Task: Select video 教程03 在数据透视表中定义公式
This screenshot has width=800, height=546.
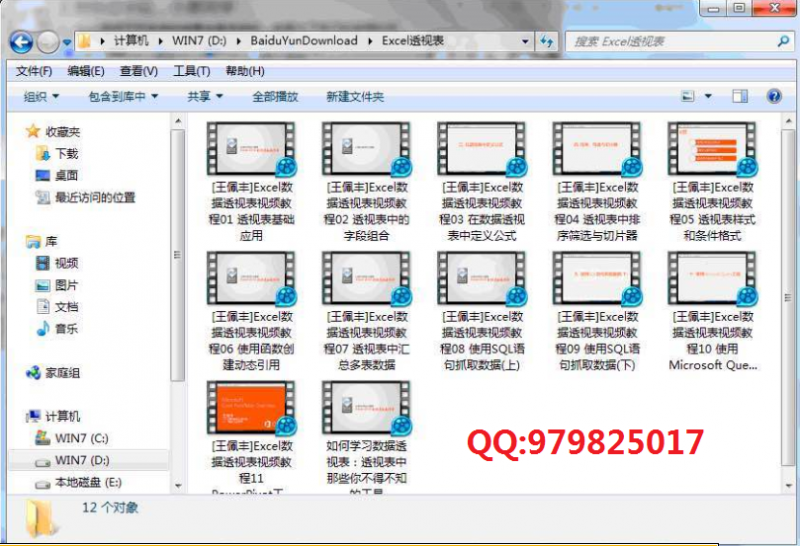Action: click(482, 182)
